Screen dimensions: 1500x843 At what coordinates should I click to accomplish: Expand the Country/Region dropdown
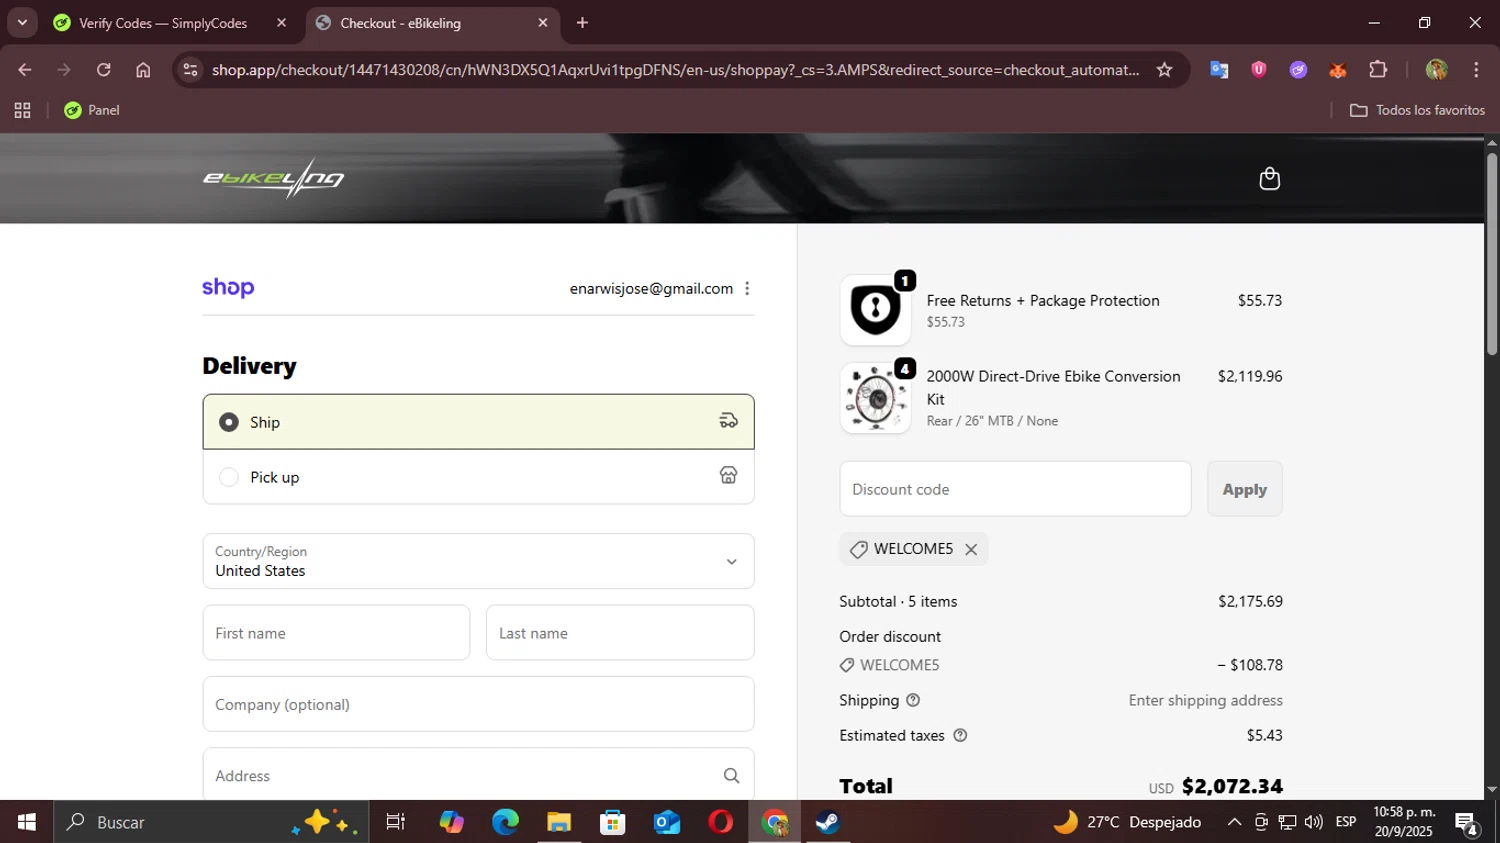click(478, 561)
